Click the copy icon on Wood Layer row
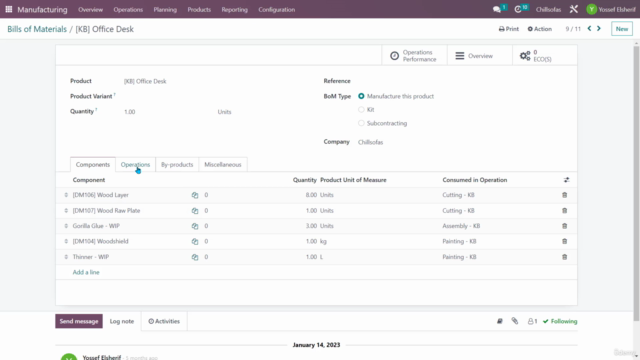The width and height of the screenshot is (640, 360). [x=195, y=195]
